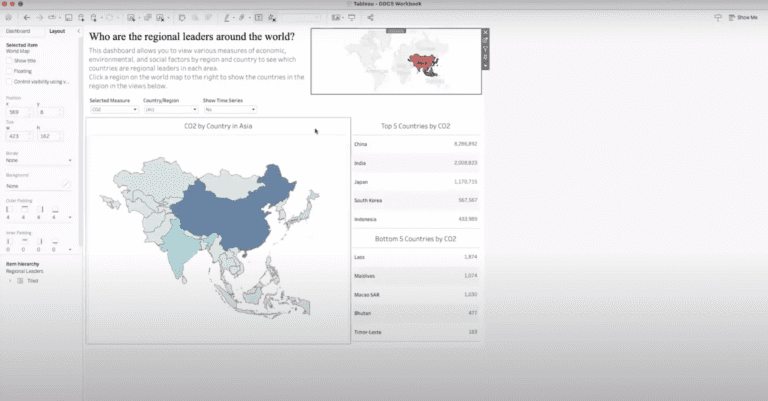This screenshot has height=401, width=768.
Task: Click the China row in Top 5
Action: click(415, 144)
